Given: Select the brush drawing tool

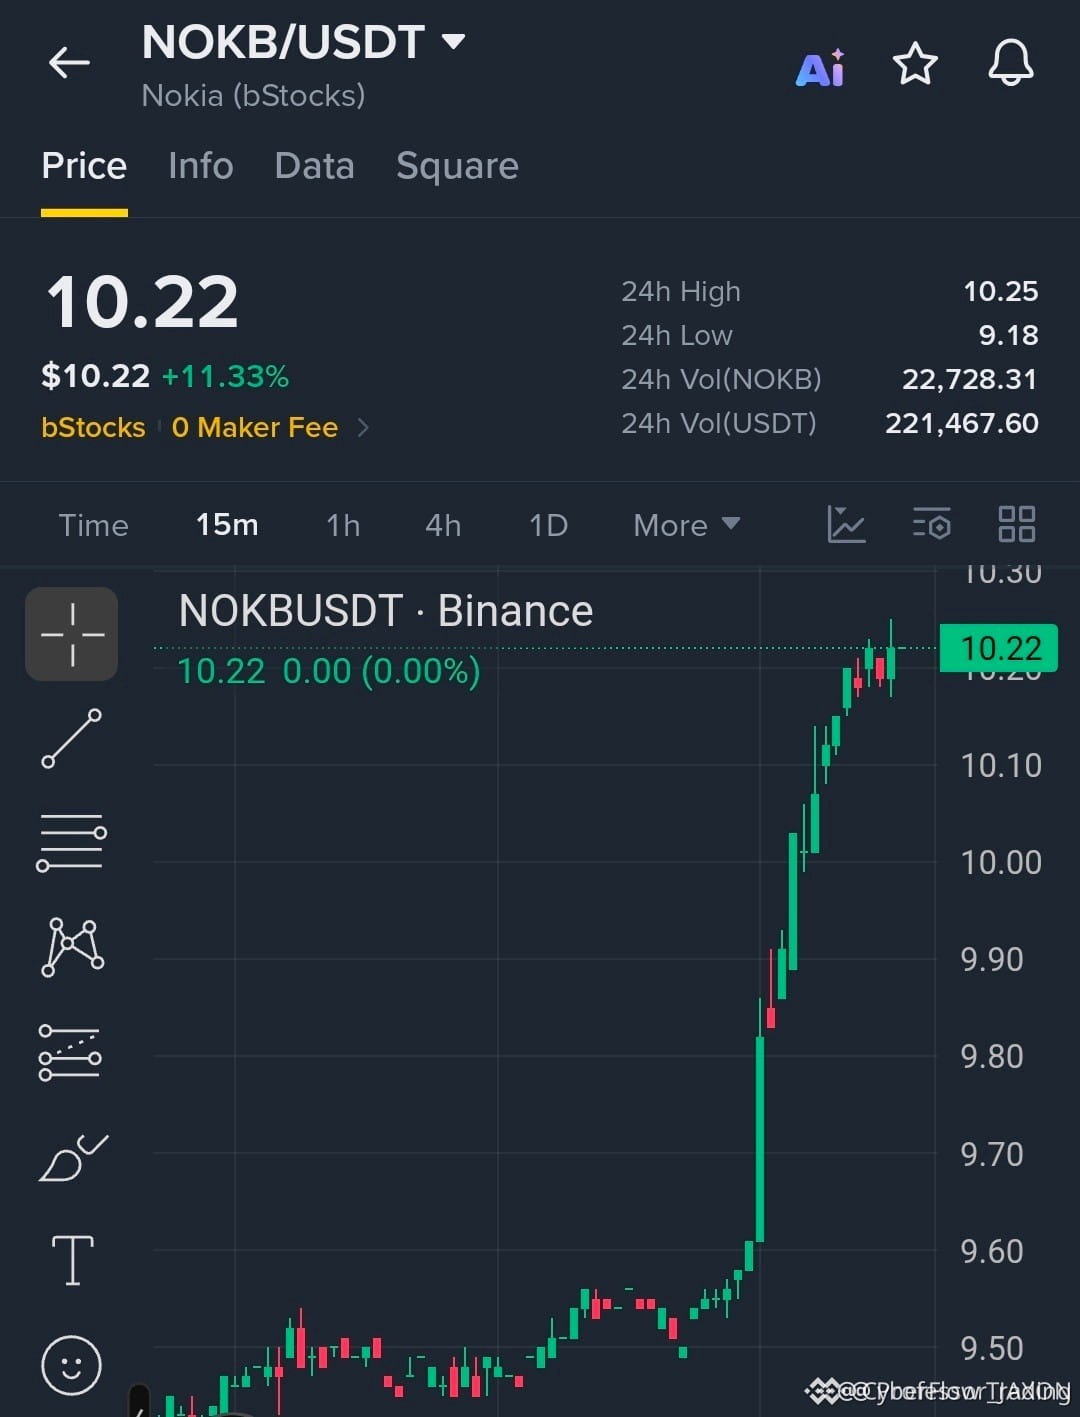Looking at the screenshot, I should pos(72,1158).
